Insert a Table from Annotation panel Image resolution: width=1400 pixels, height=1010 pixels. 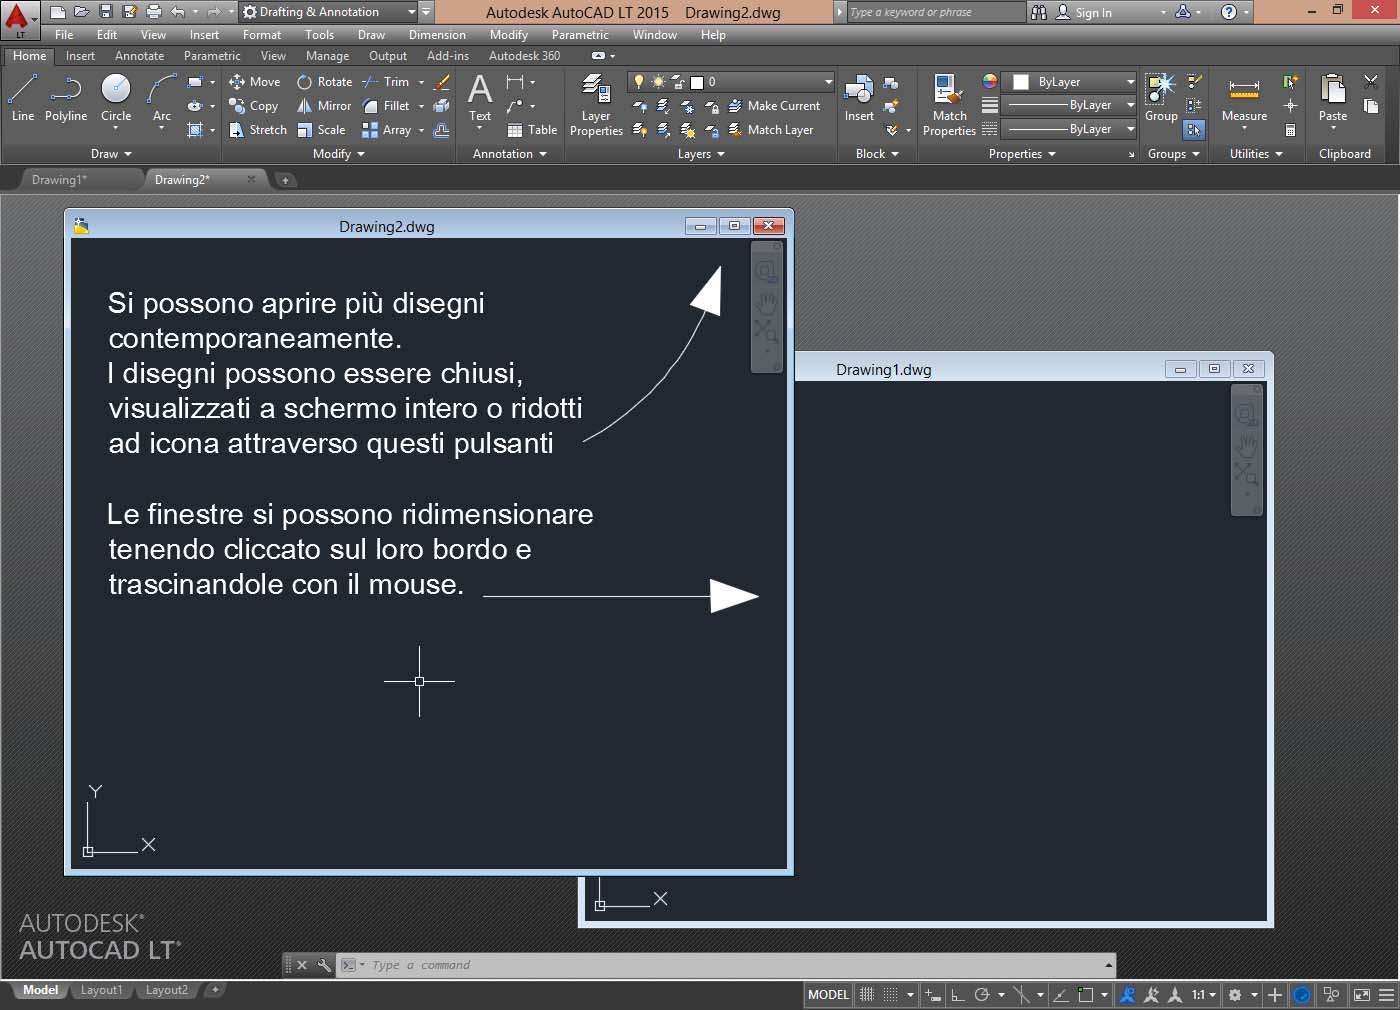pos(532,130)
